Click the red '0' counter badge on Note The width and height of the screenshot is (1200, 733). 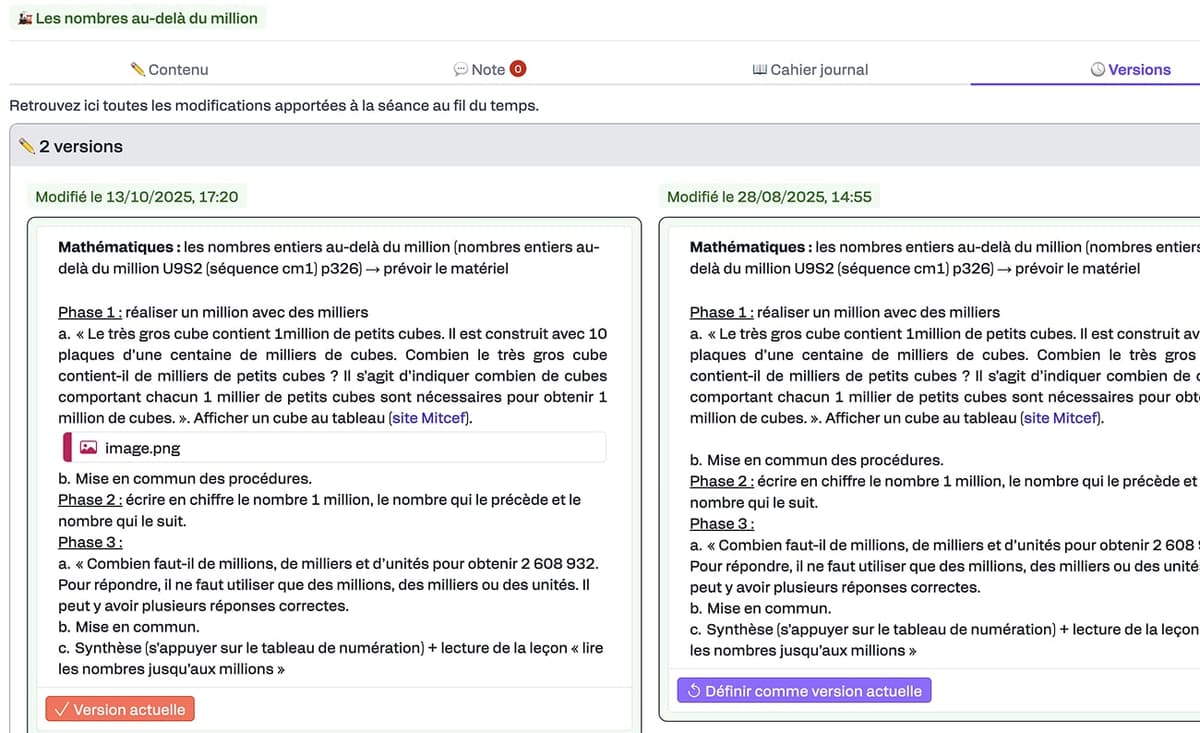pyautogui.click(x=516, y=69)
